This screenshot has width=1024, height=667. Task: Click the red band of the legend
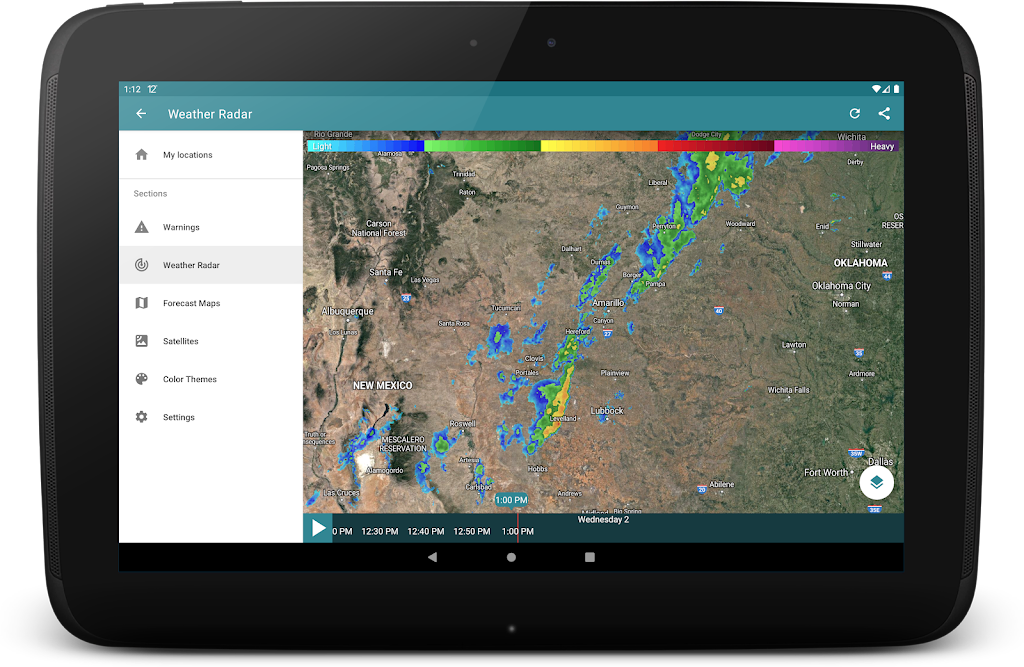pos(716,146)
